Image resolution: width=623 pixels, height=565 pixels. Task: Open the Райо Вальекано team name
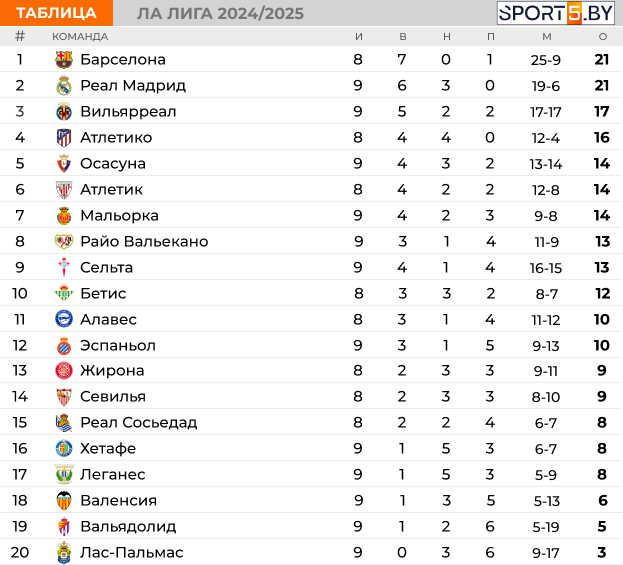click(144, 241)
